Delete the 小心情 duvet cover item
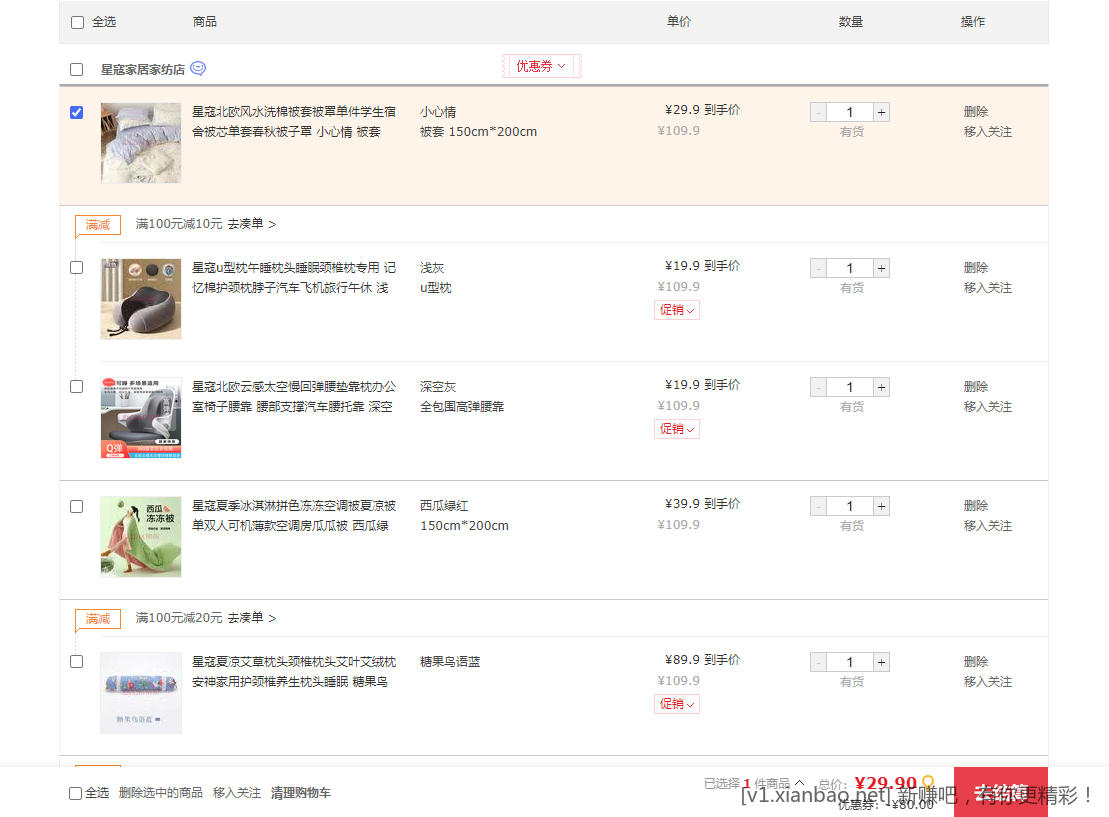The width and height of the screenshot is (1109, 817). (x=975, y=112)
